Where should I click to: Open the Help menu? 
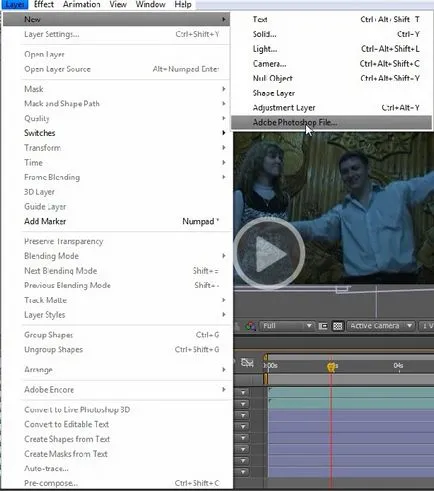pos(183,5)
